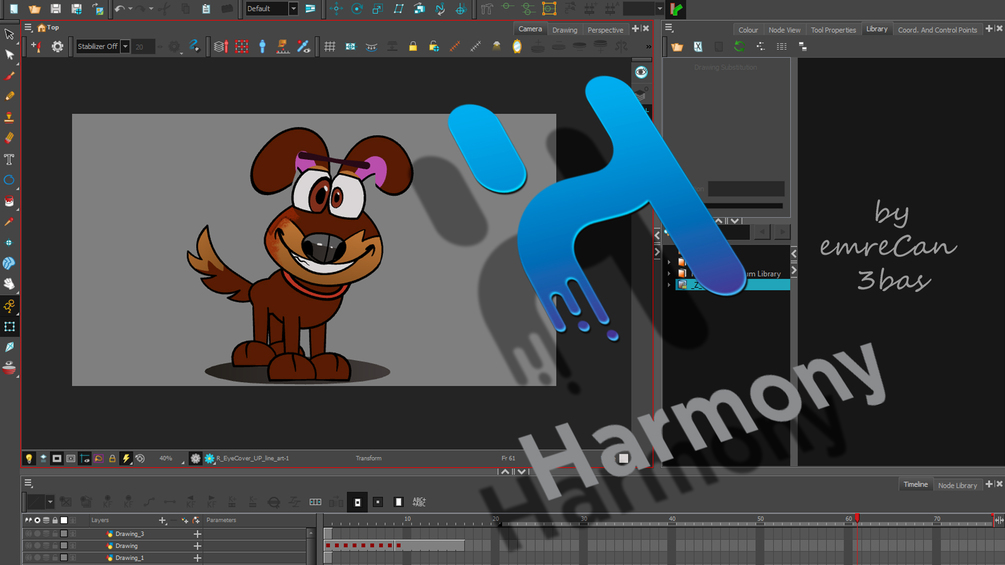The image size is (1005, 565).
Task: Enable the lightning bolt preview mode
Action: coord(126,458)
